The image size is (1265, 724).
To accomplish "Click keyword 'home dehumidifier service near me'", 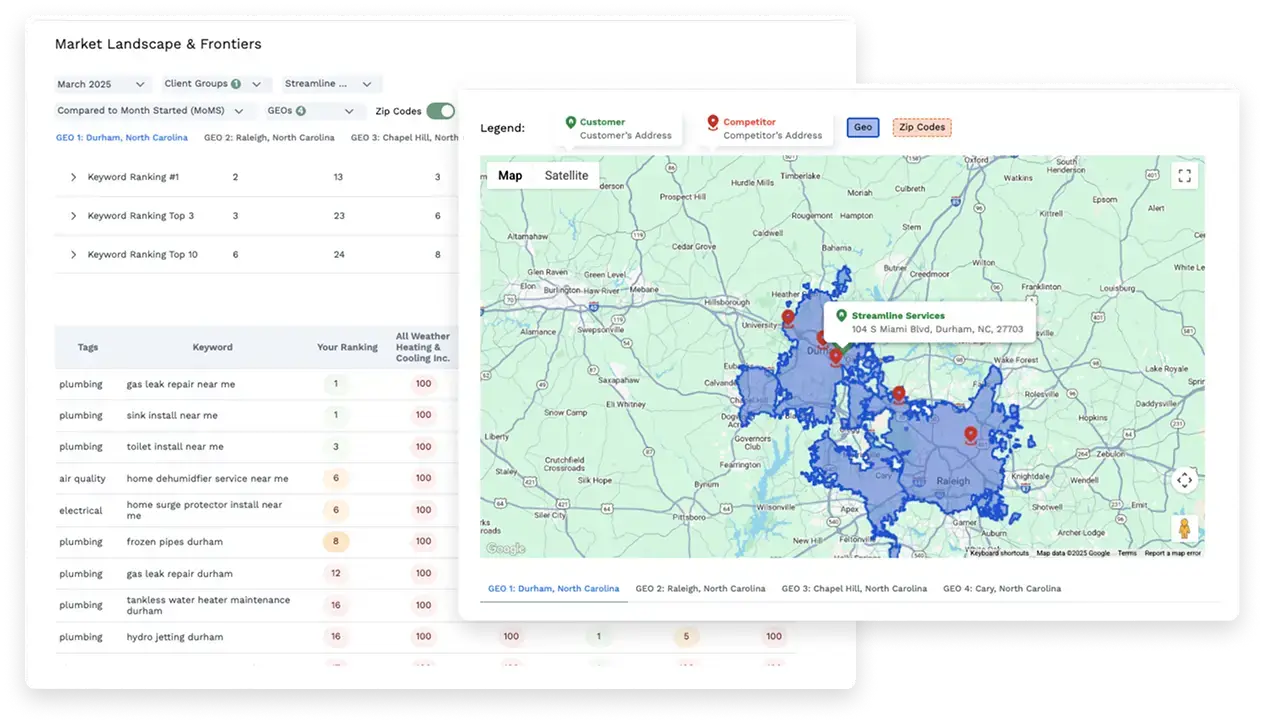I will point(207,479).
